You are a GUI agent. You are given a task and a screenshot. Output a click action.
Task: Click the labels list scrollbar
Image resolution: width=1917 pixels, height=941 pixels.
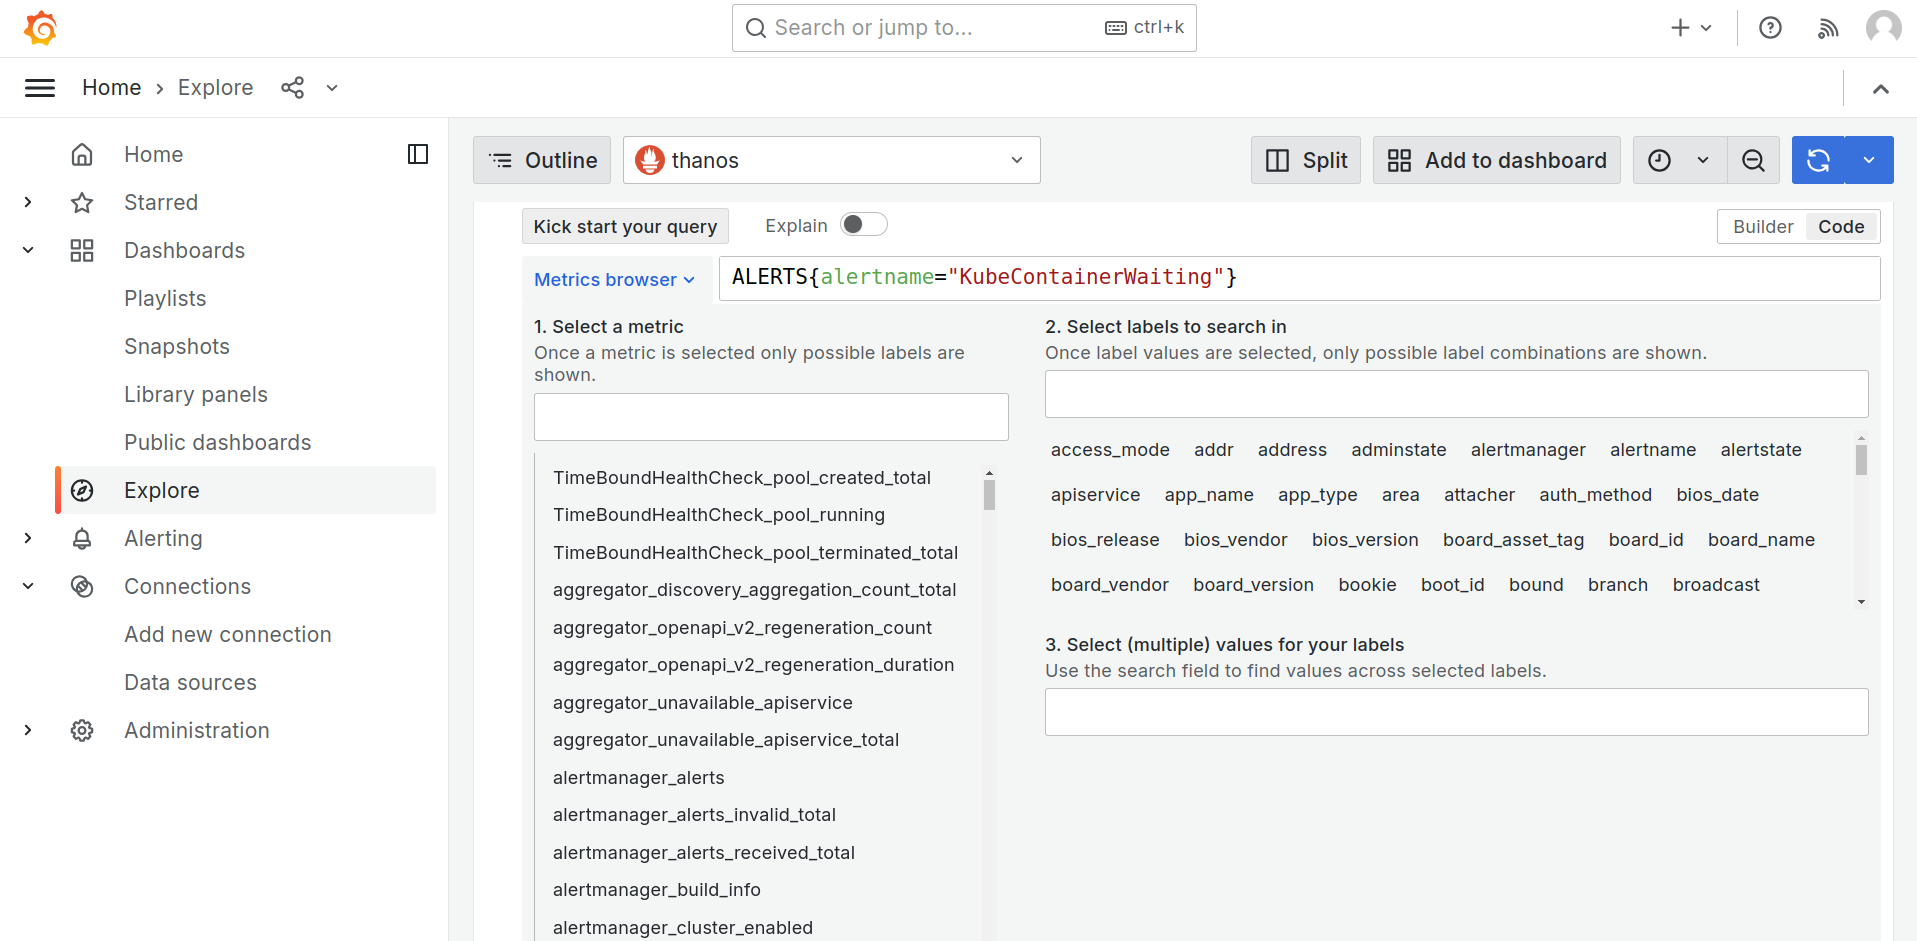[x=1861, y=460]
